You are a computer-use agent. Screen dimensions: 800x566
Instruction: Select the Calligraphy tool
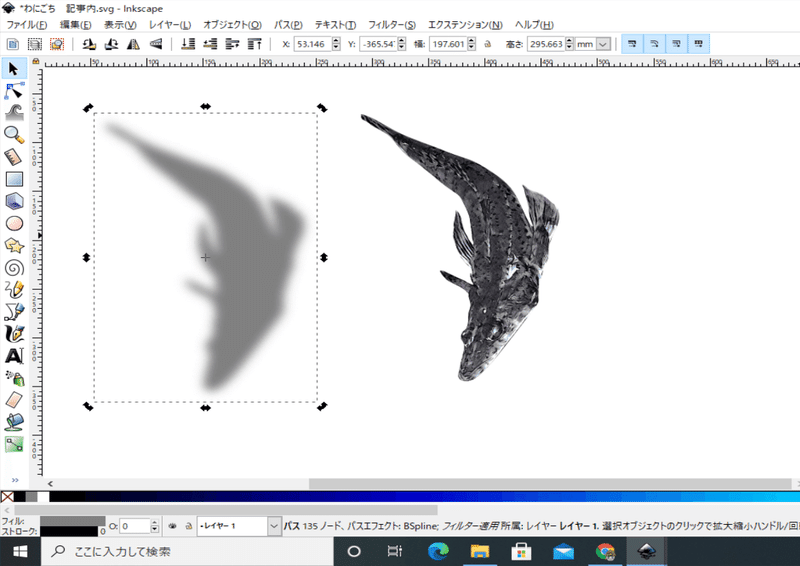pyautogui.click(x=14, y=334)
